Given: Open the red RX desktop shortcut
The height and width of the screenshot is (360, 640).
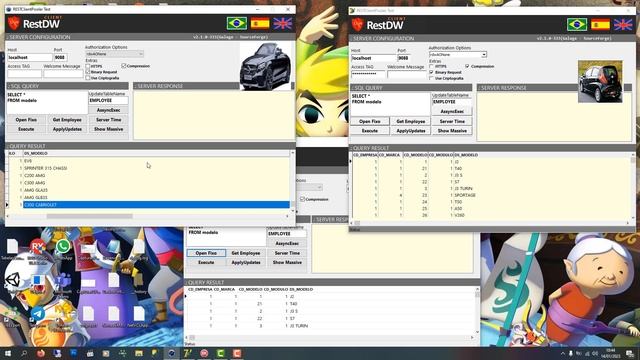Looking at the screenshot, I should pos(38,247).
